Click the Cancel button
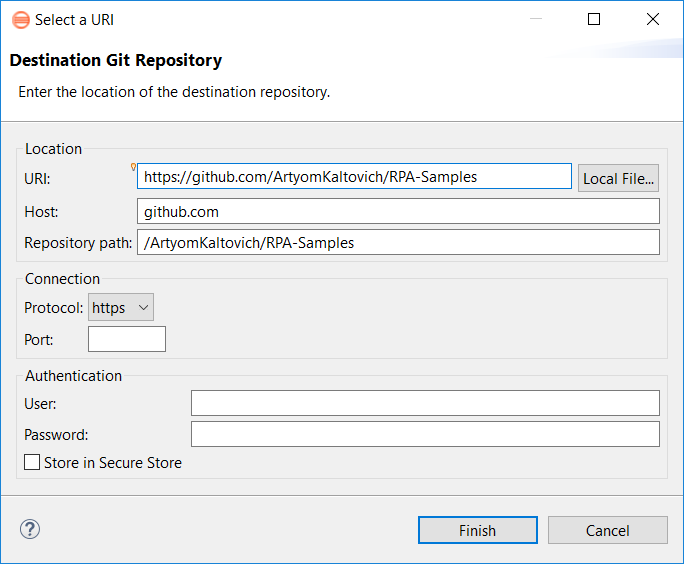This screenshot has width=684, height=564. pyautogui.click(x=608, y=530)
